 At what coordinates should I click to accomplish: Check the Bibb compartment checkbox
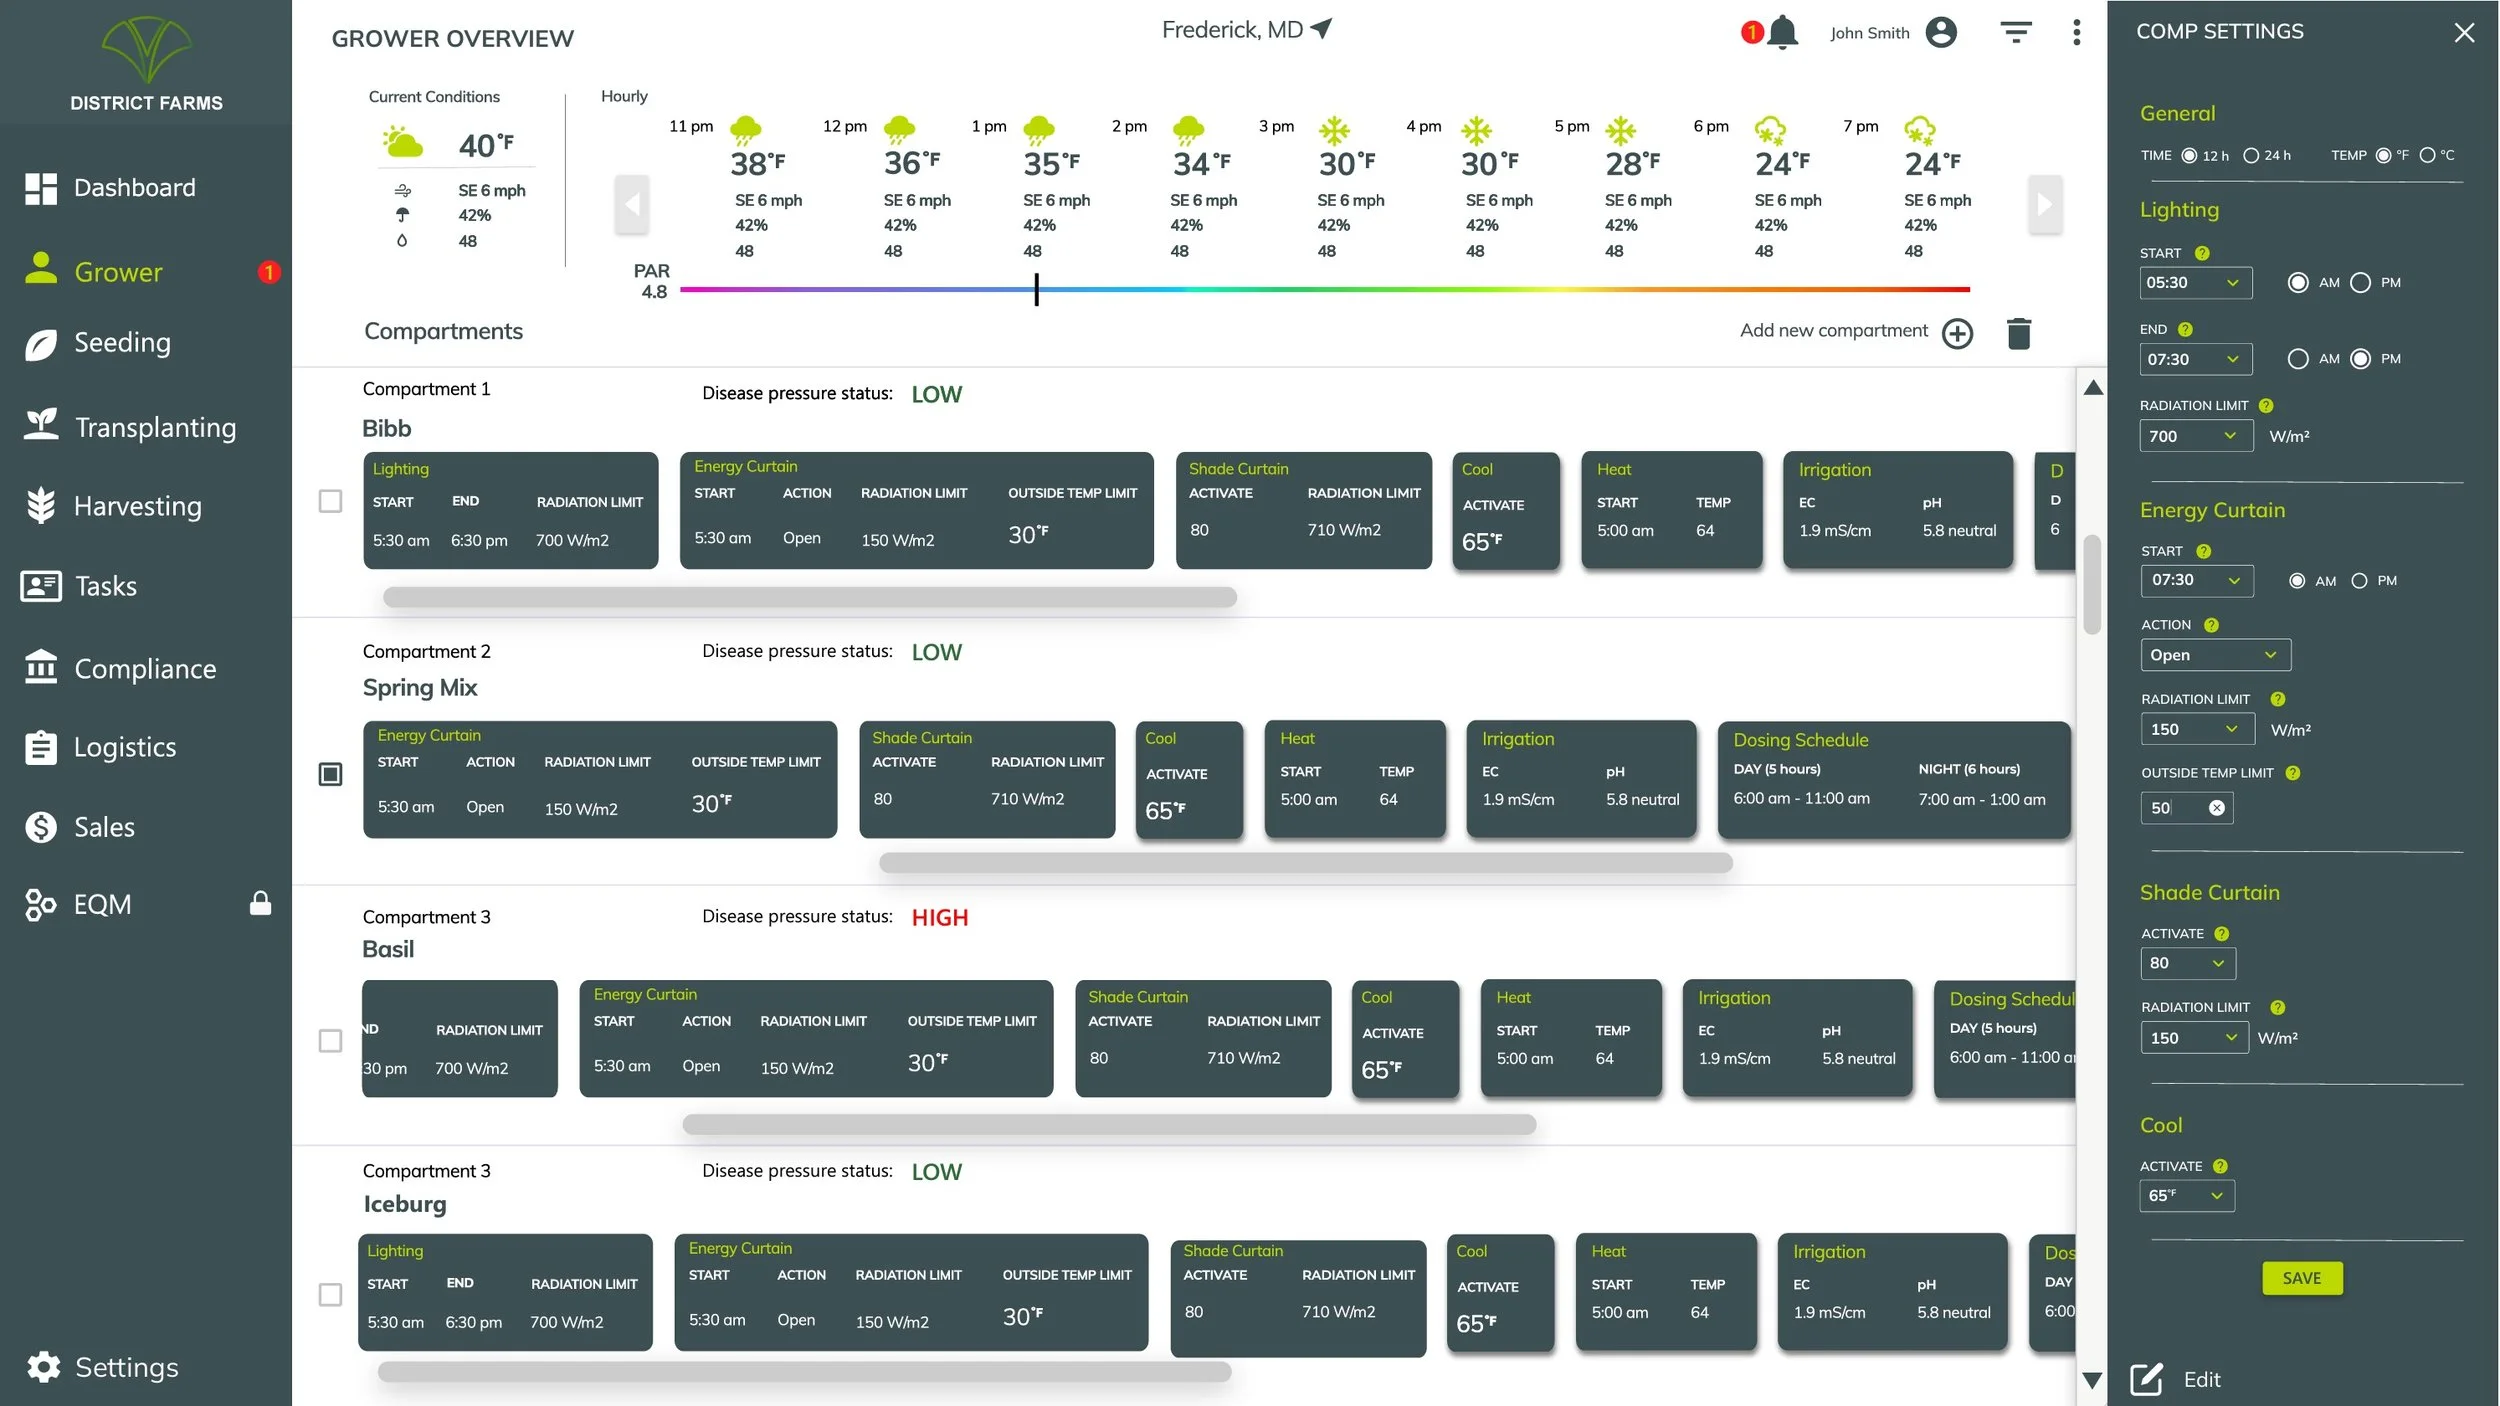[x=330, y=501]
